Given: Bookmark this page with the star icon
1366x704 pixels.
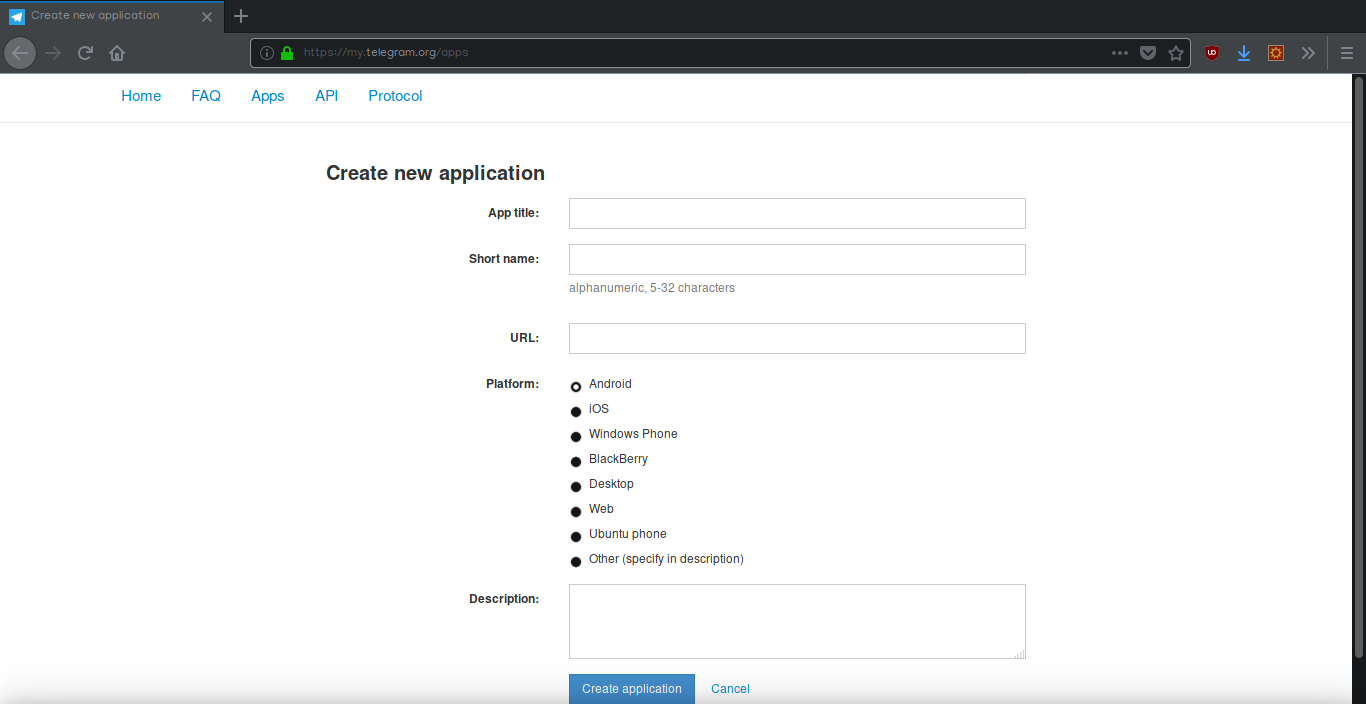Looking at the screenshot, I should [x=1175, y=52].
